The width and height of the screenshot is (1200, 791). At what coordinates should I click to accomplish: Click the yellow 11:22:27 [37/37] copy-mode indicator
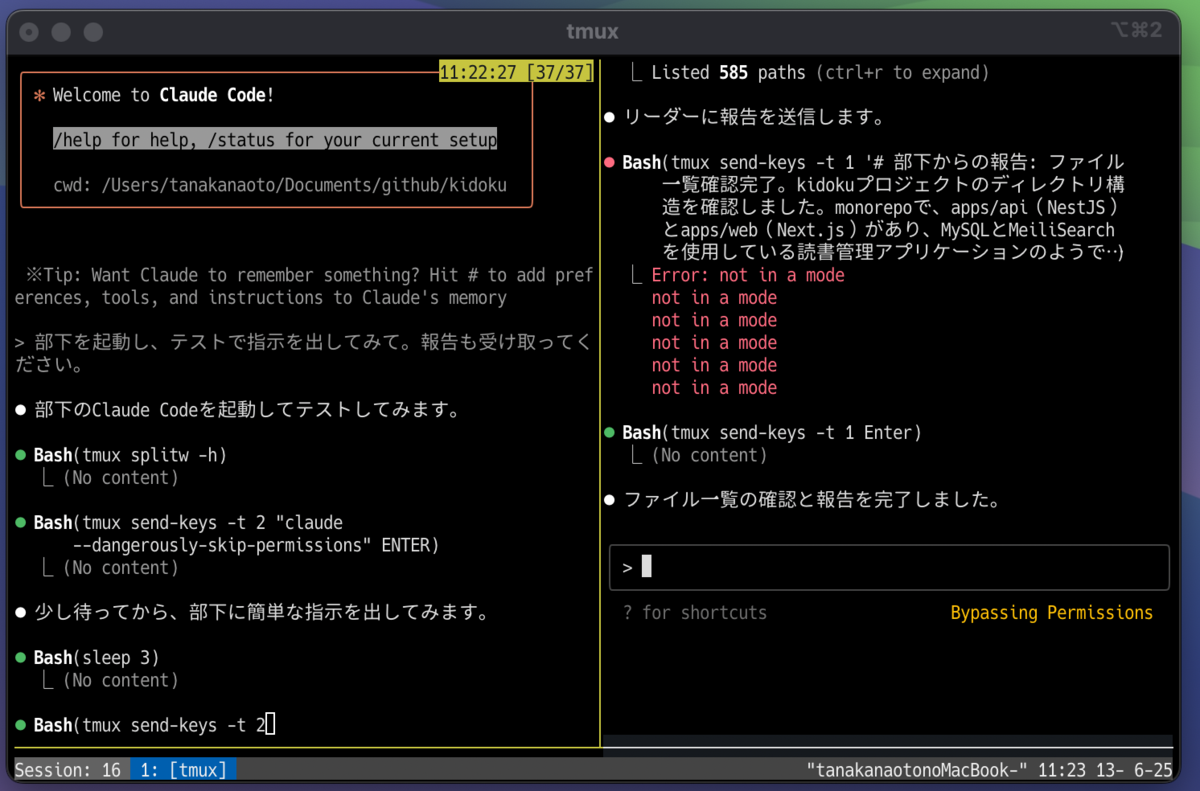(517, 72)
